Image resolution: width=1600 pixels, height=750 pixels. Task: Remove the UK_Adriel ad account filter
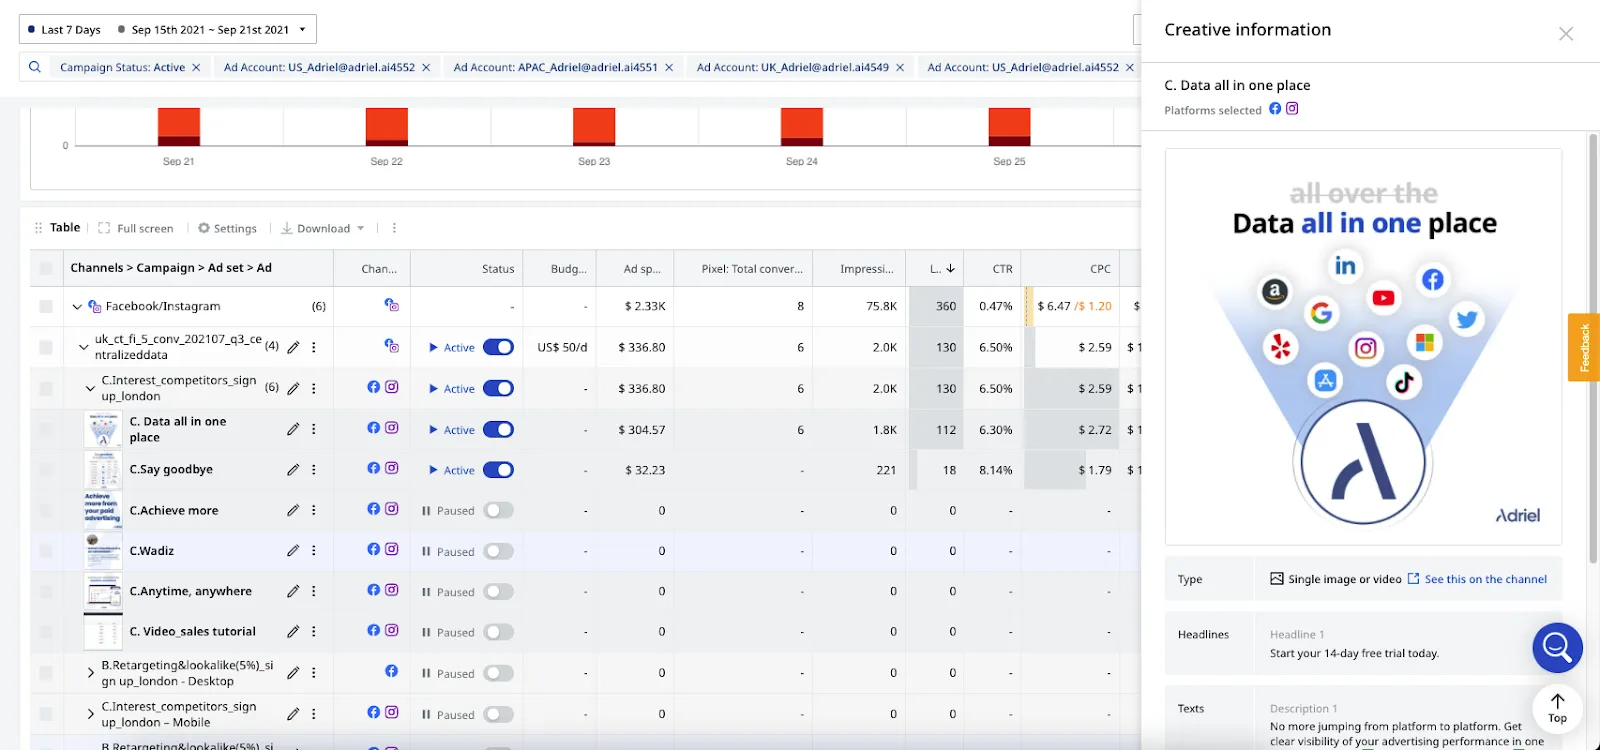pos(900,67)
